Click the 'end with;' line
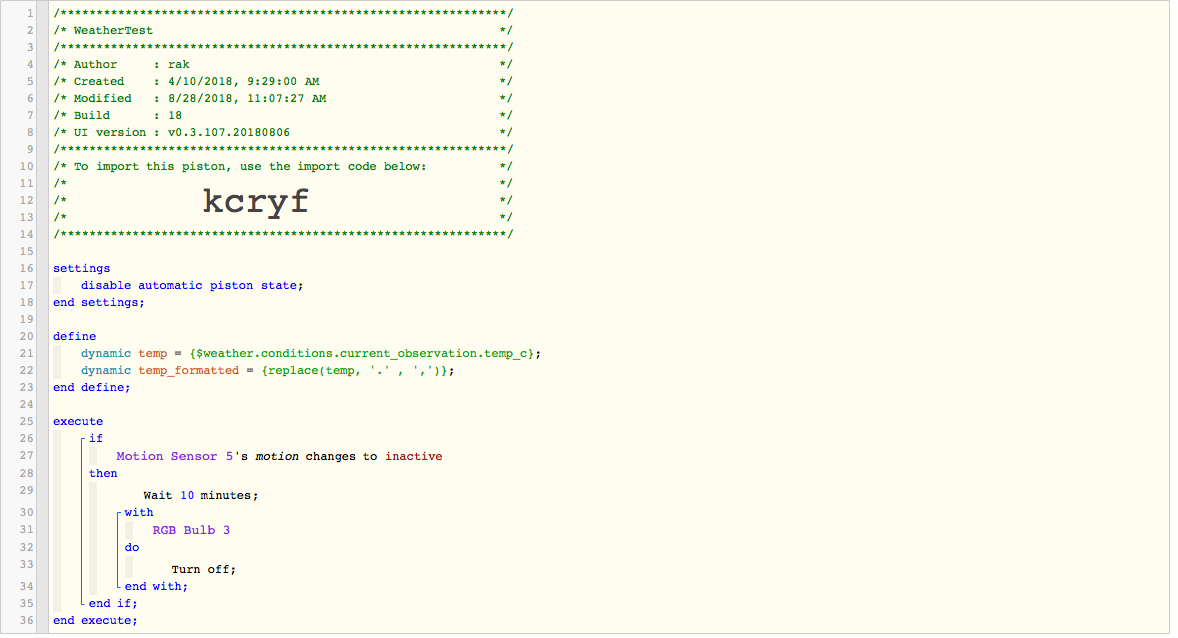Screen dimensions: 1178x638 156,587
